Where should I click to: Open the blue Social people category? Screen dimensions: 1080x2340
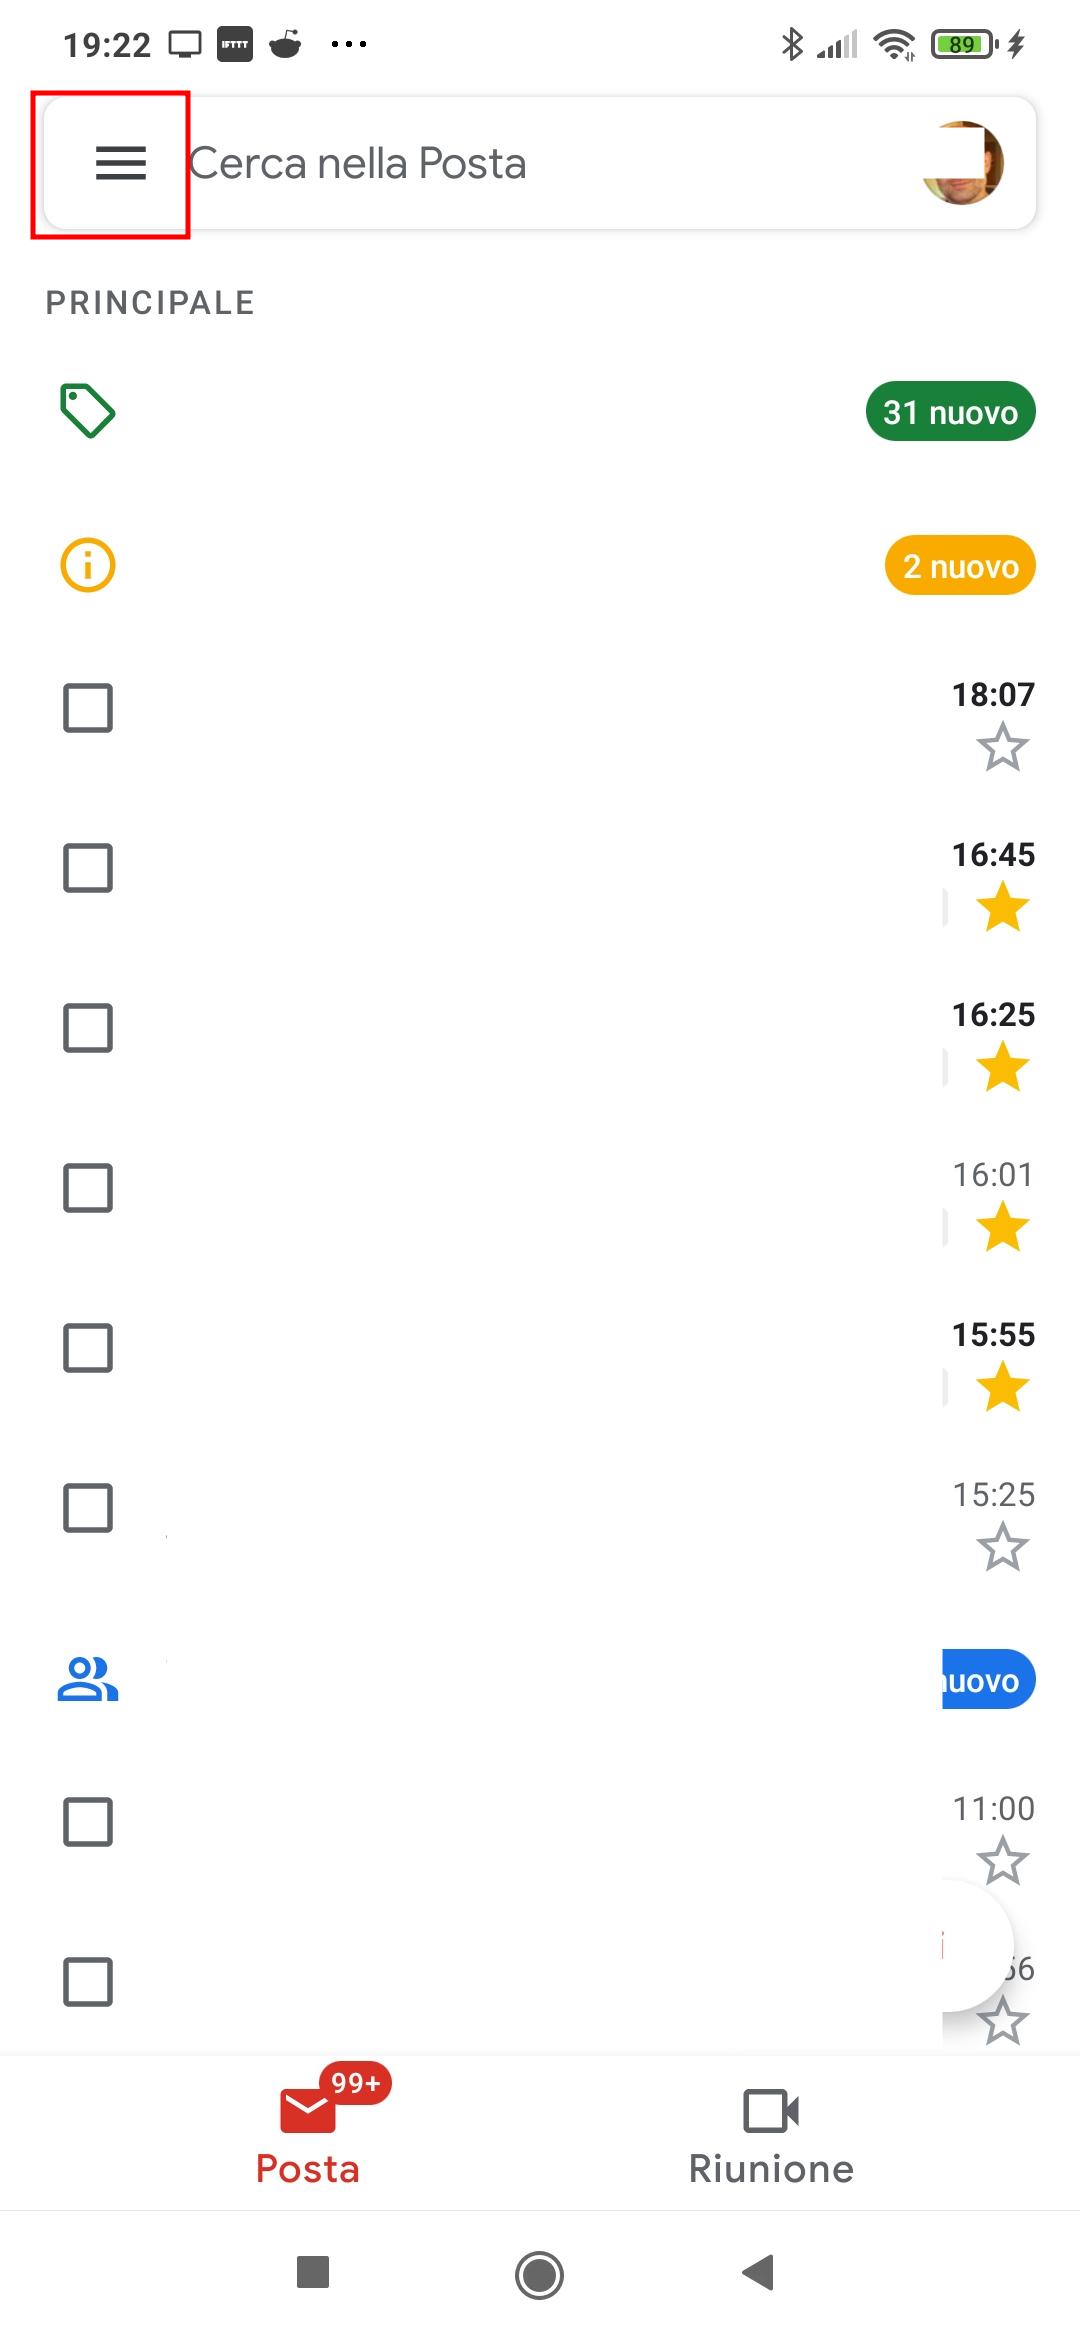(x=88, y=1679)
